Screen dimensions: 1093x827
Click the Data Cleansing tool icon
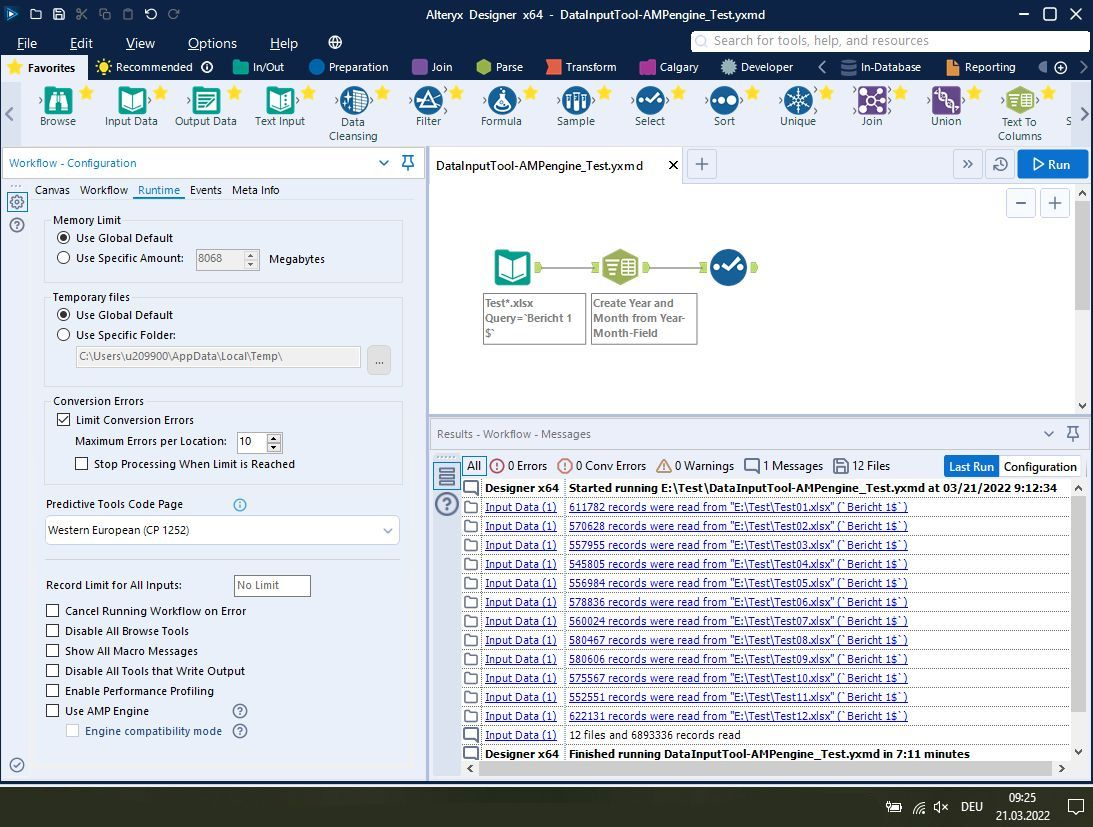click(x=353, y=101)
